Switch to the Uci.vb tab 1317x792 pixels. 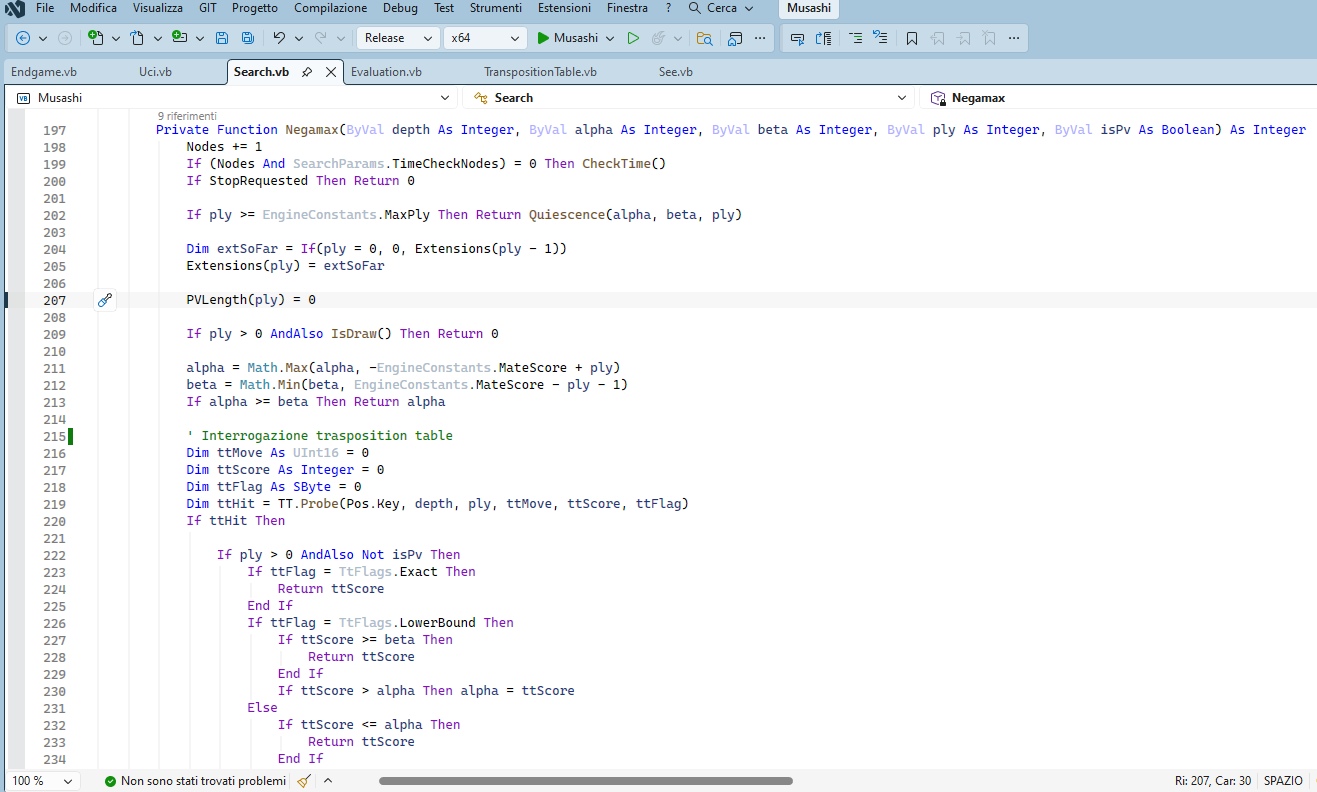155,72
